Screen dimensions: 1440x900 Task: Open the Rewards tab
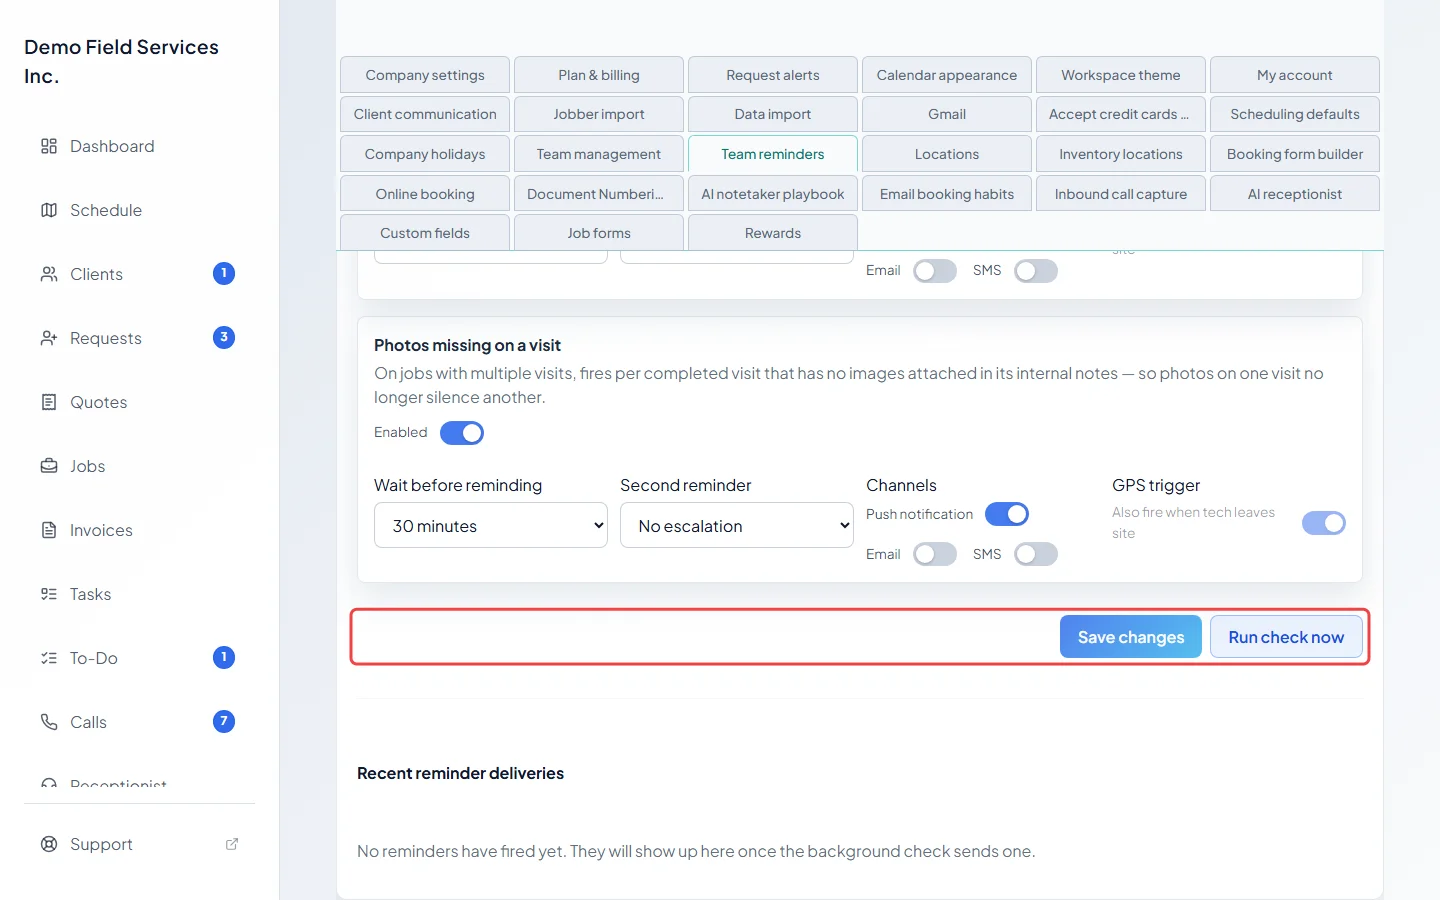click(773, 233)
